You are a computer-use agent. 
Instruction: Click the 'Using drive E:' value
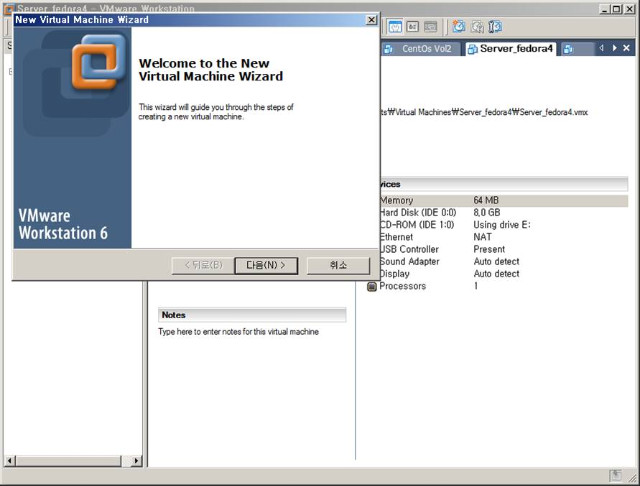click(x=502, y=225)
